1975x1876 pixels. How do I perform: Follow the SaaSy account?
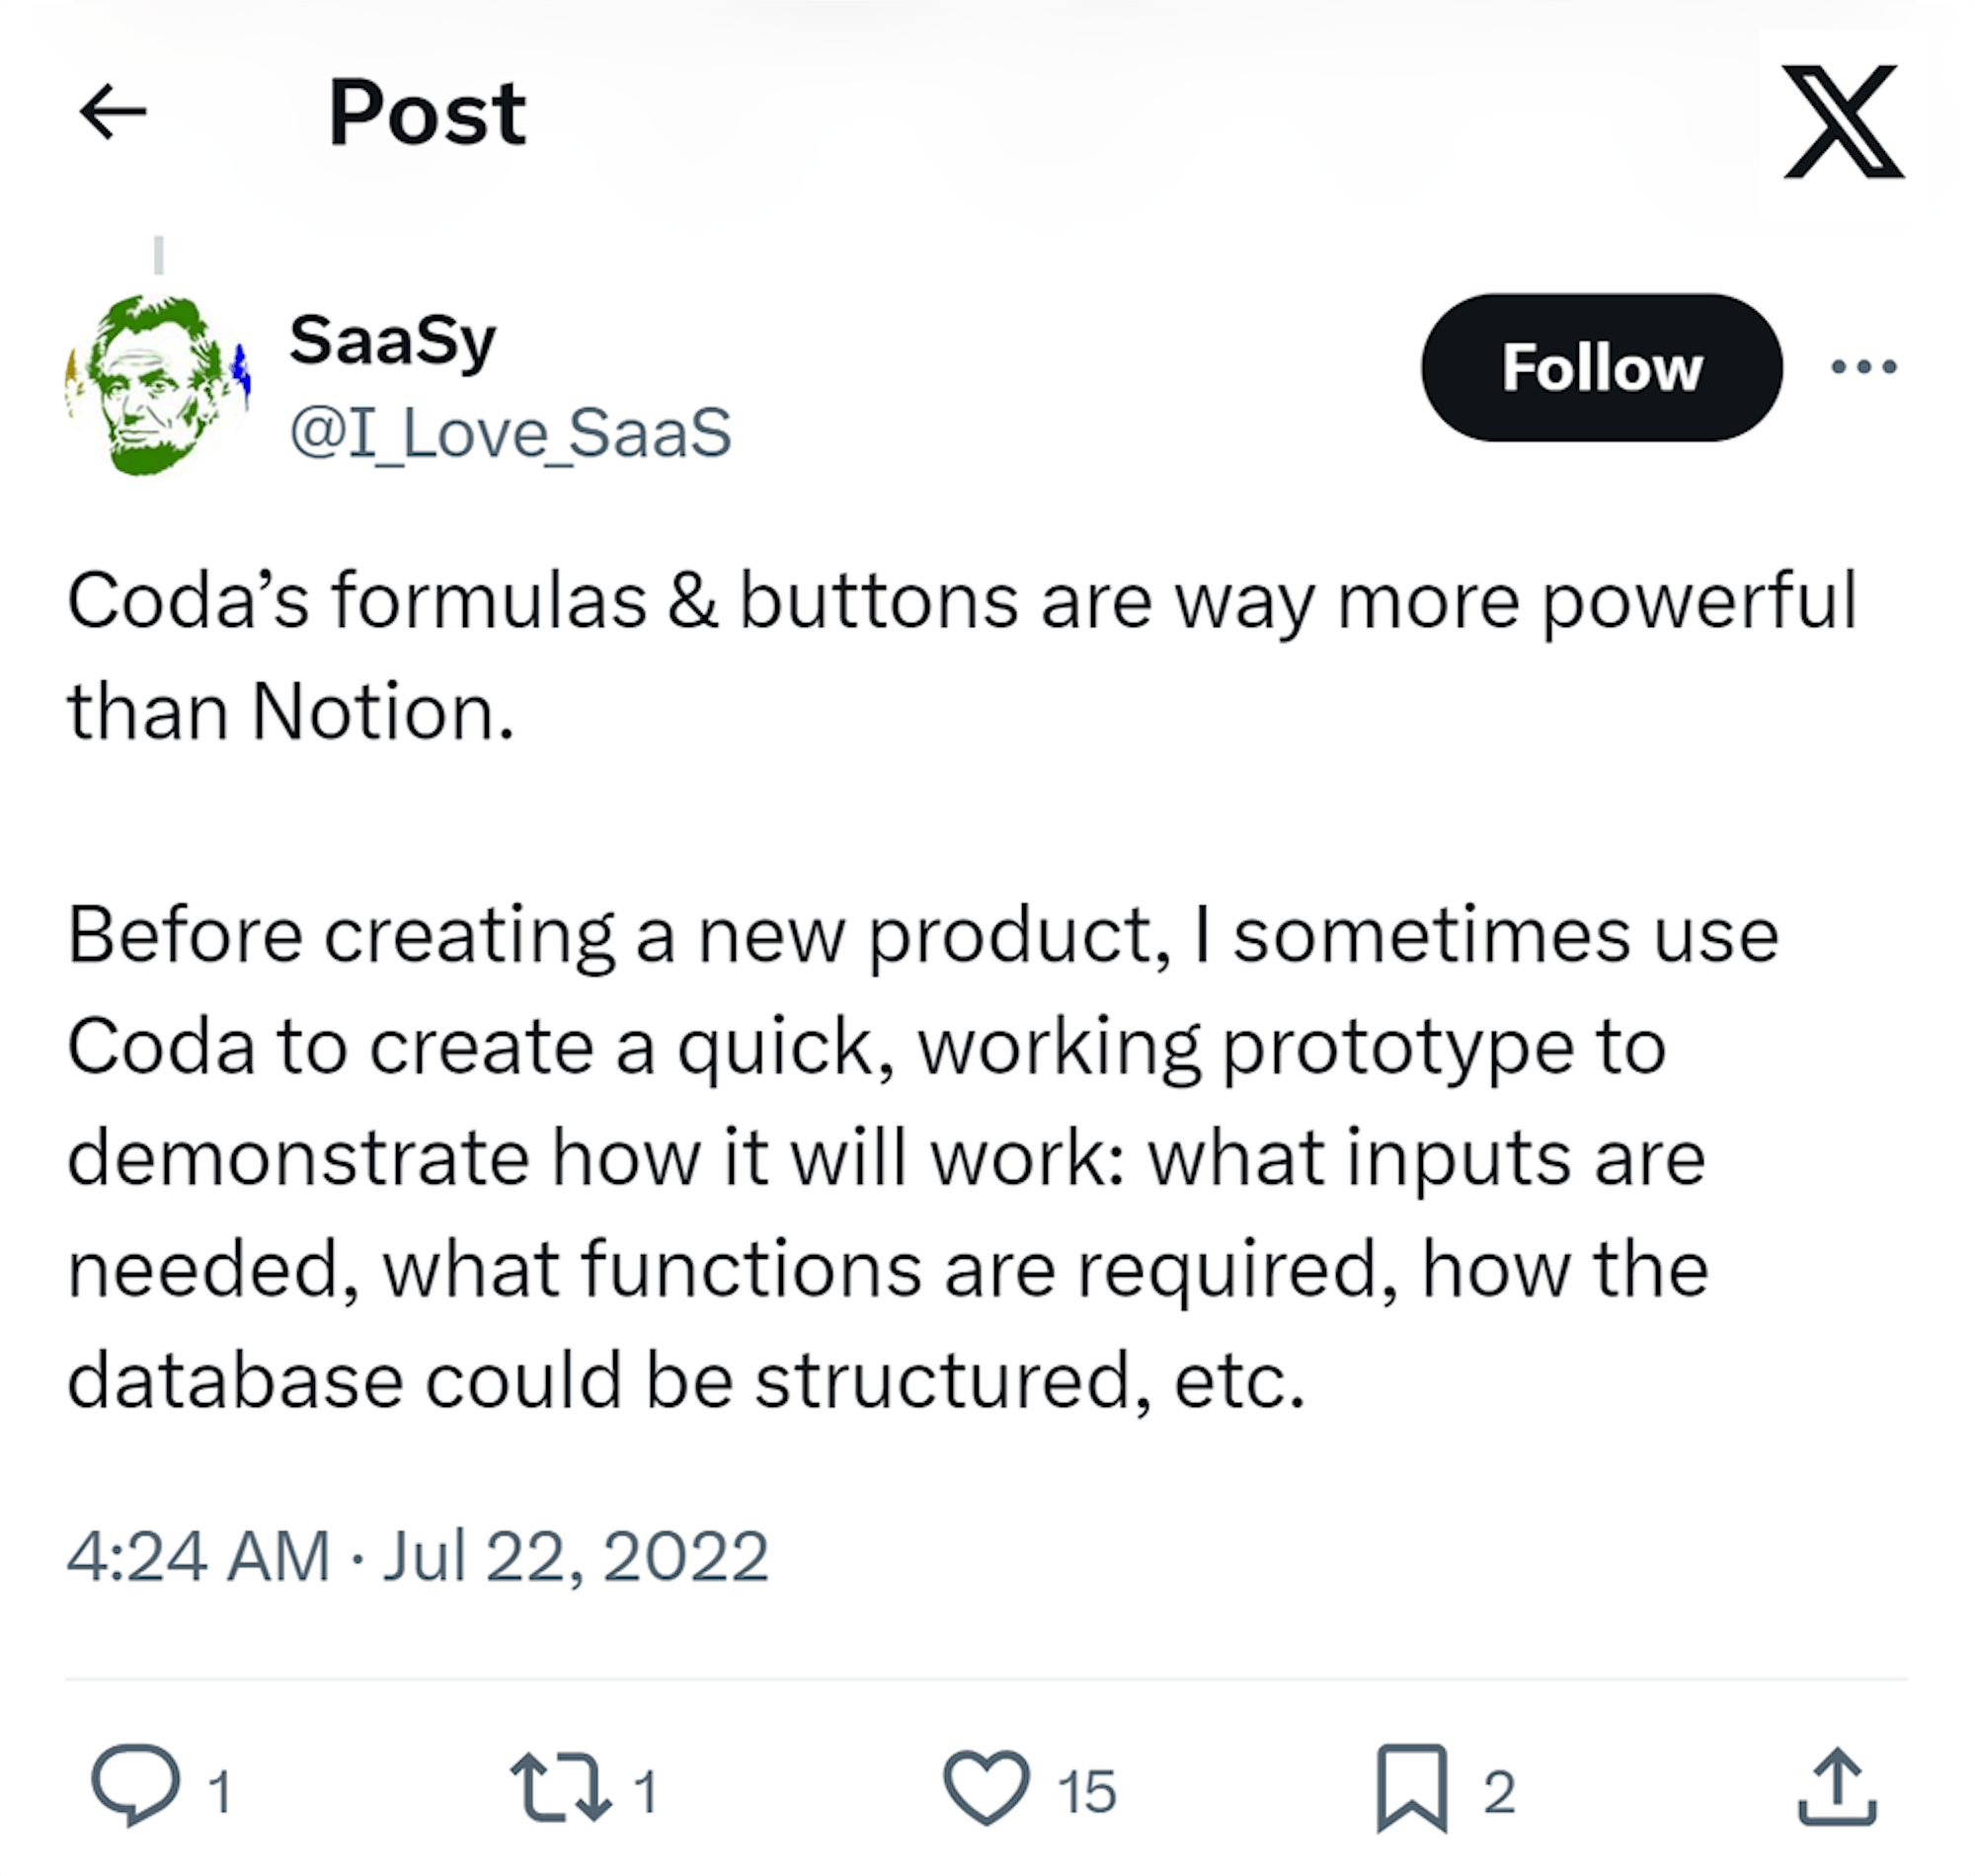[x=1601, y=367]
